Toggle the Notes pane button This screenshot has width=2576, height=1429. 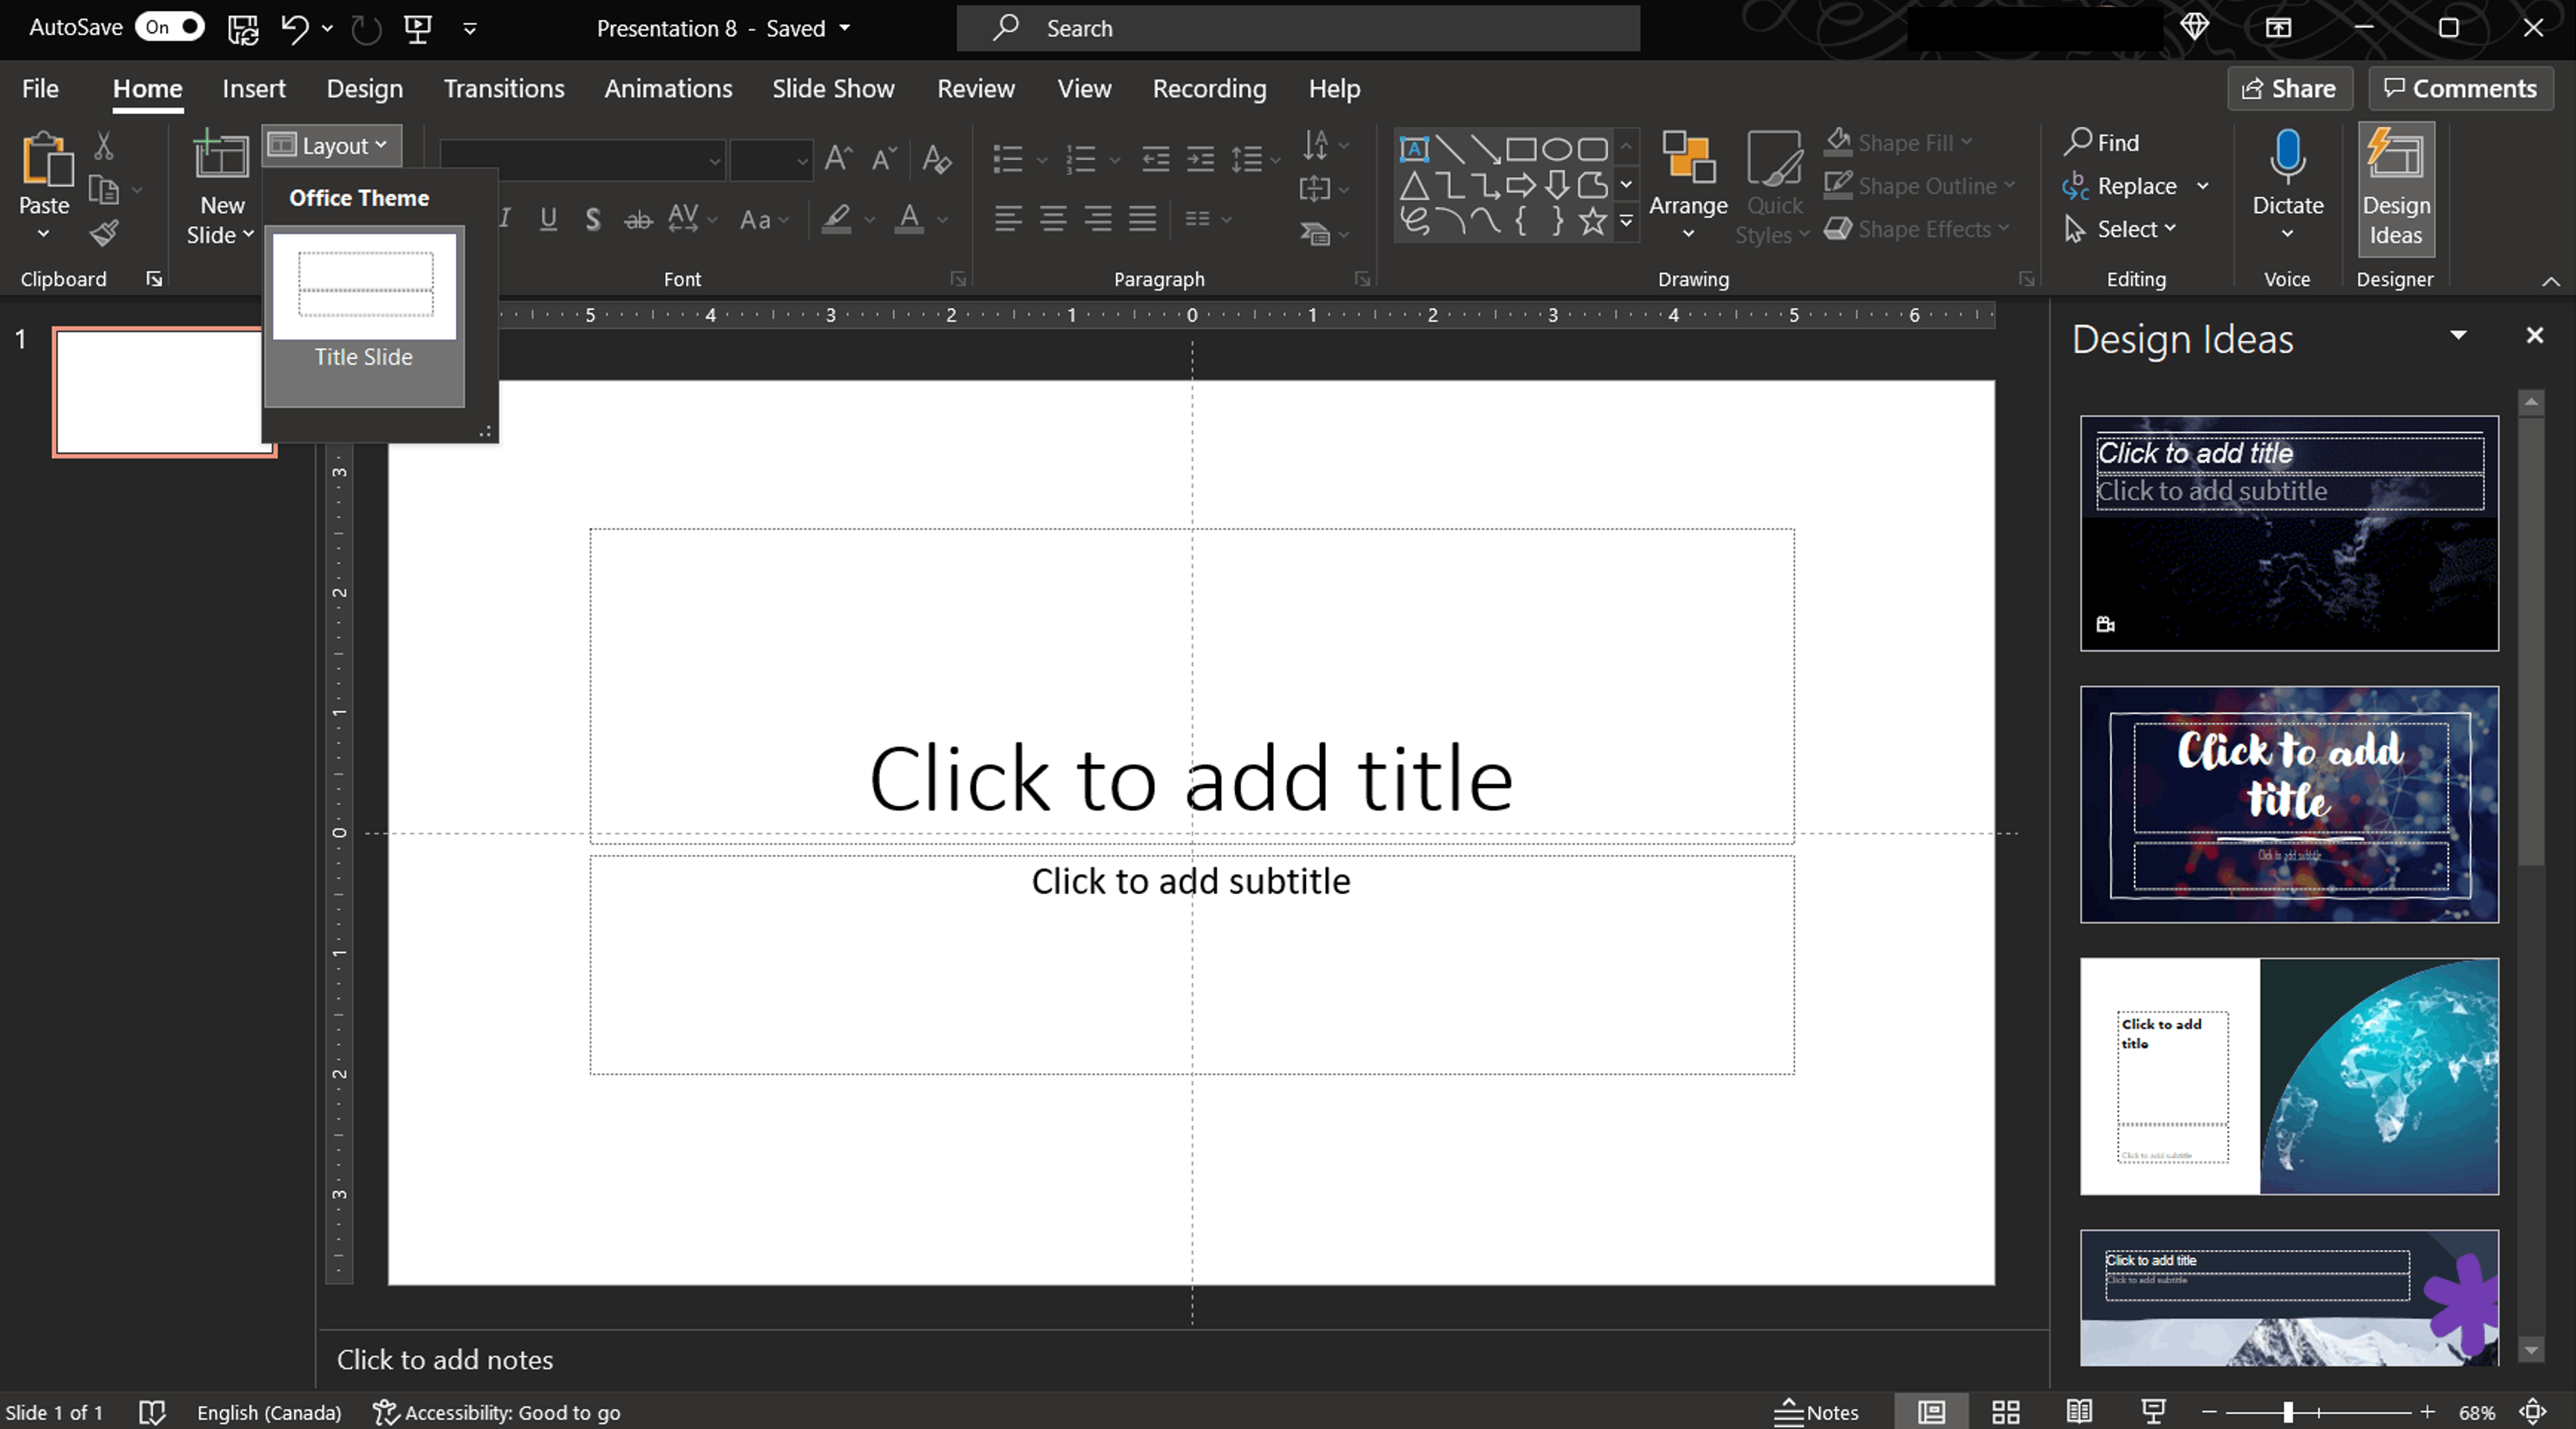(x=1816, y=1412)
